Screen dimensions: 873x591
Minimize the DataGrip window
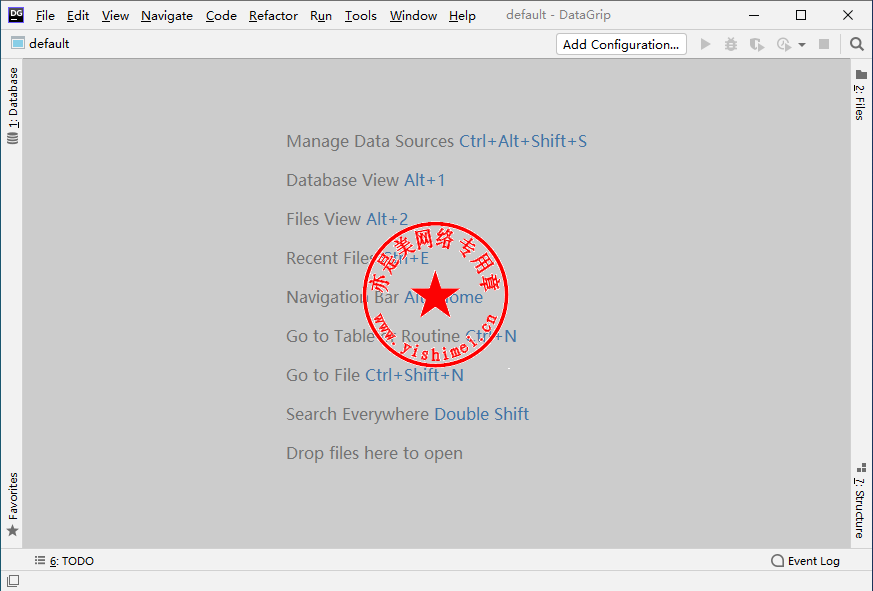754,15
